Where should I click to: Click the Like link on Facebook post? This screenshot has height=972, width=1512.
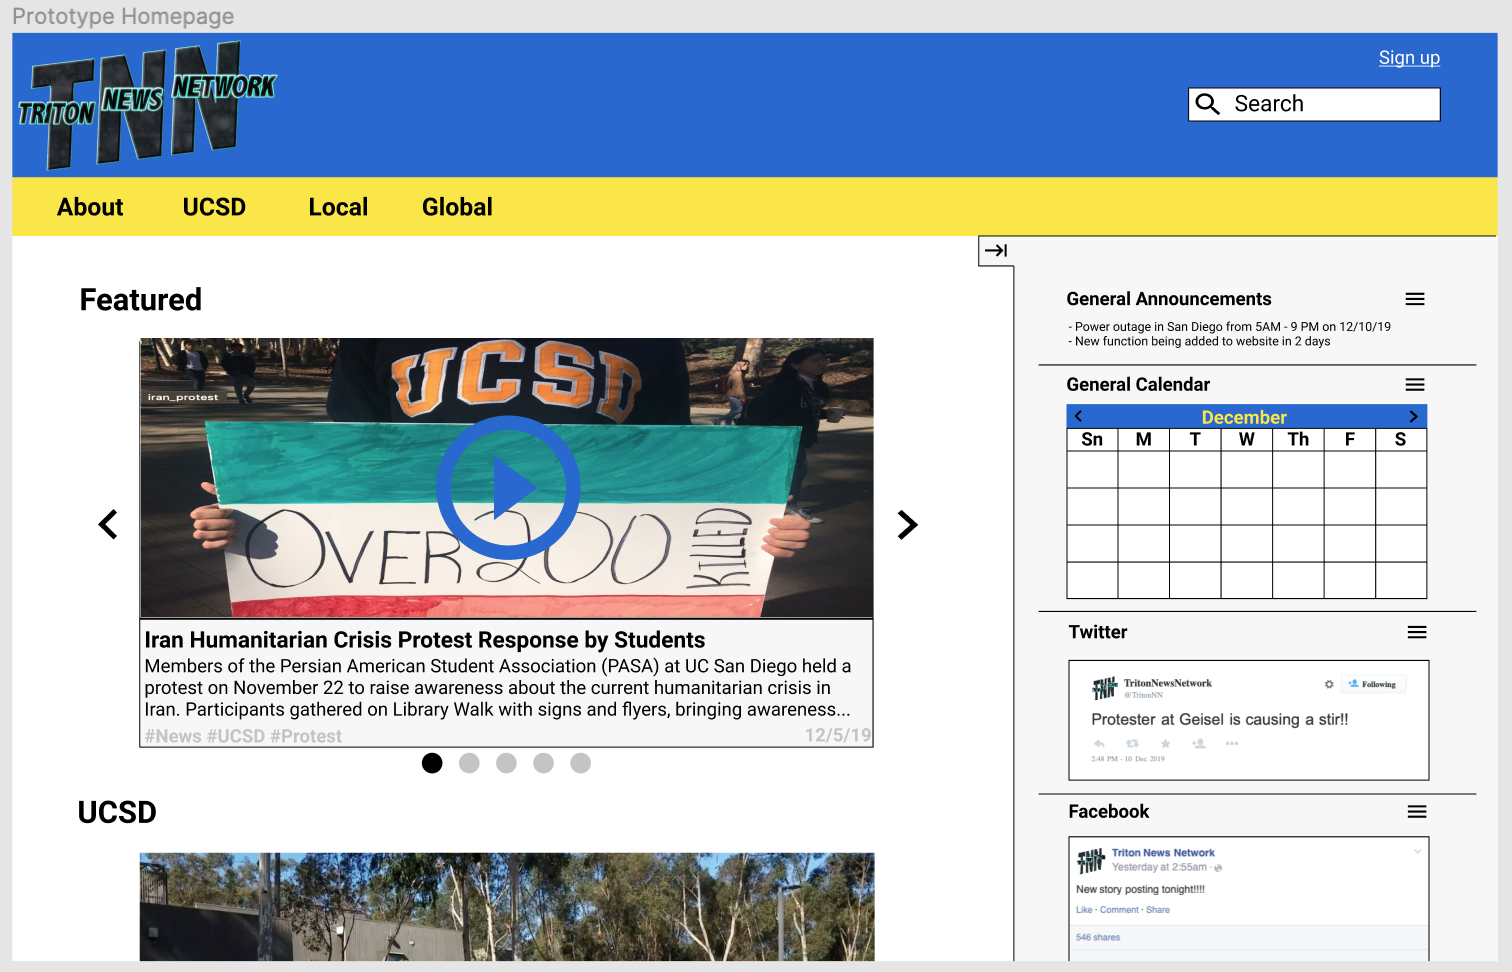click(x=1084, y=910)
